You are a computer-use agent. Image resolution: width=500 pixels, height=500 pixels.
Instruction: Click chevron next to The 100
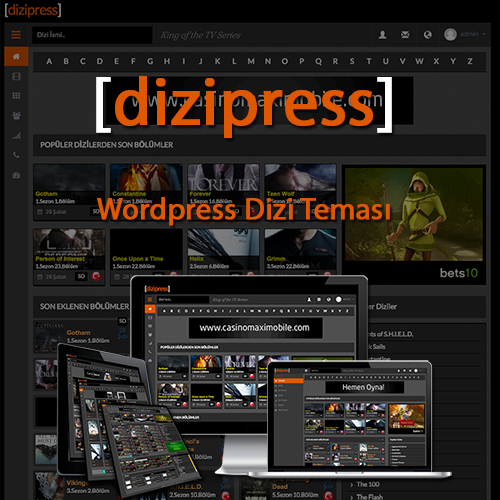point(352,485)
